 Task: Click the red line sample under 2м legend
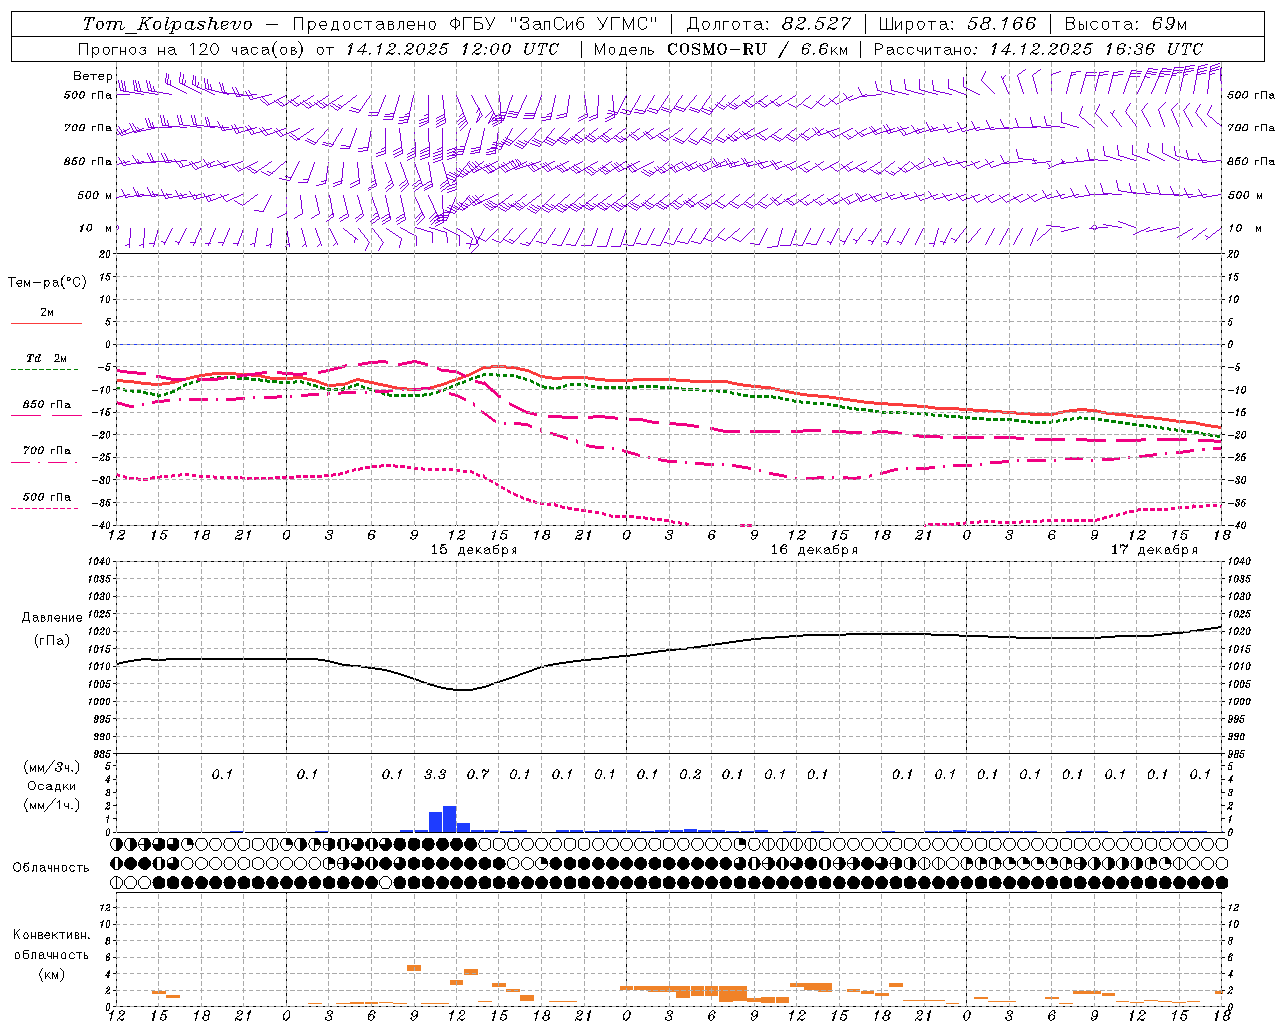(x=46, y=324)
